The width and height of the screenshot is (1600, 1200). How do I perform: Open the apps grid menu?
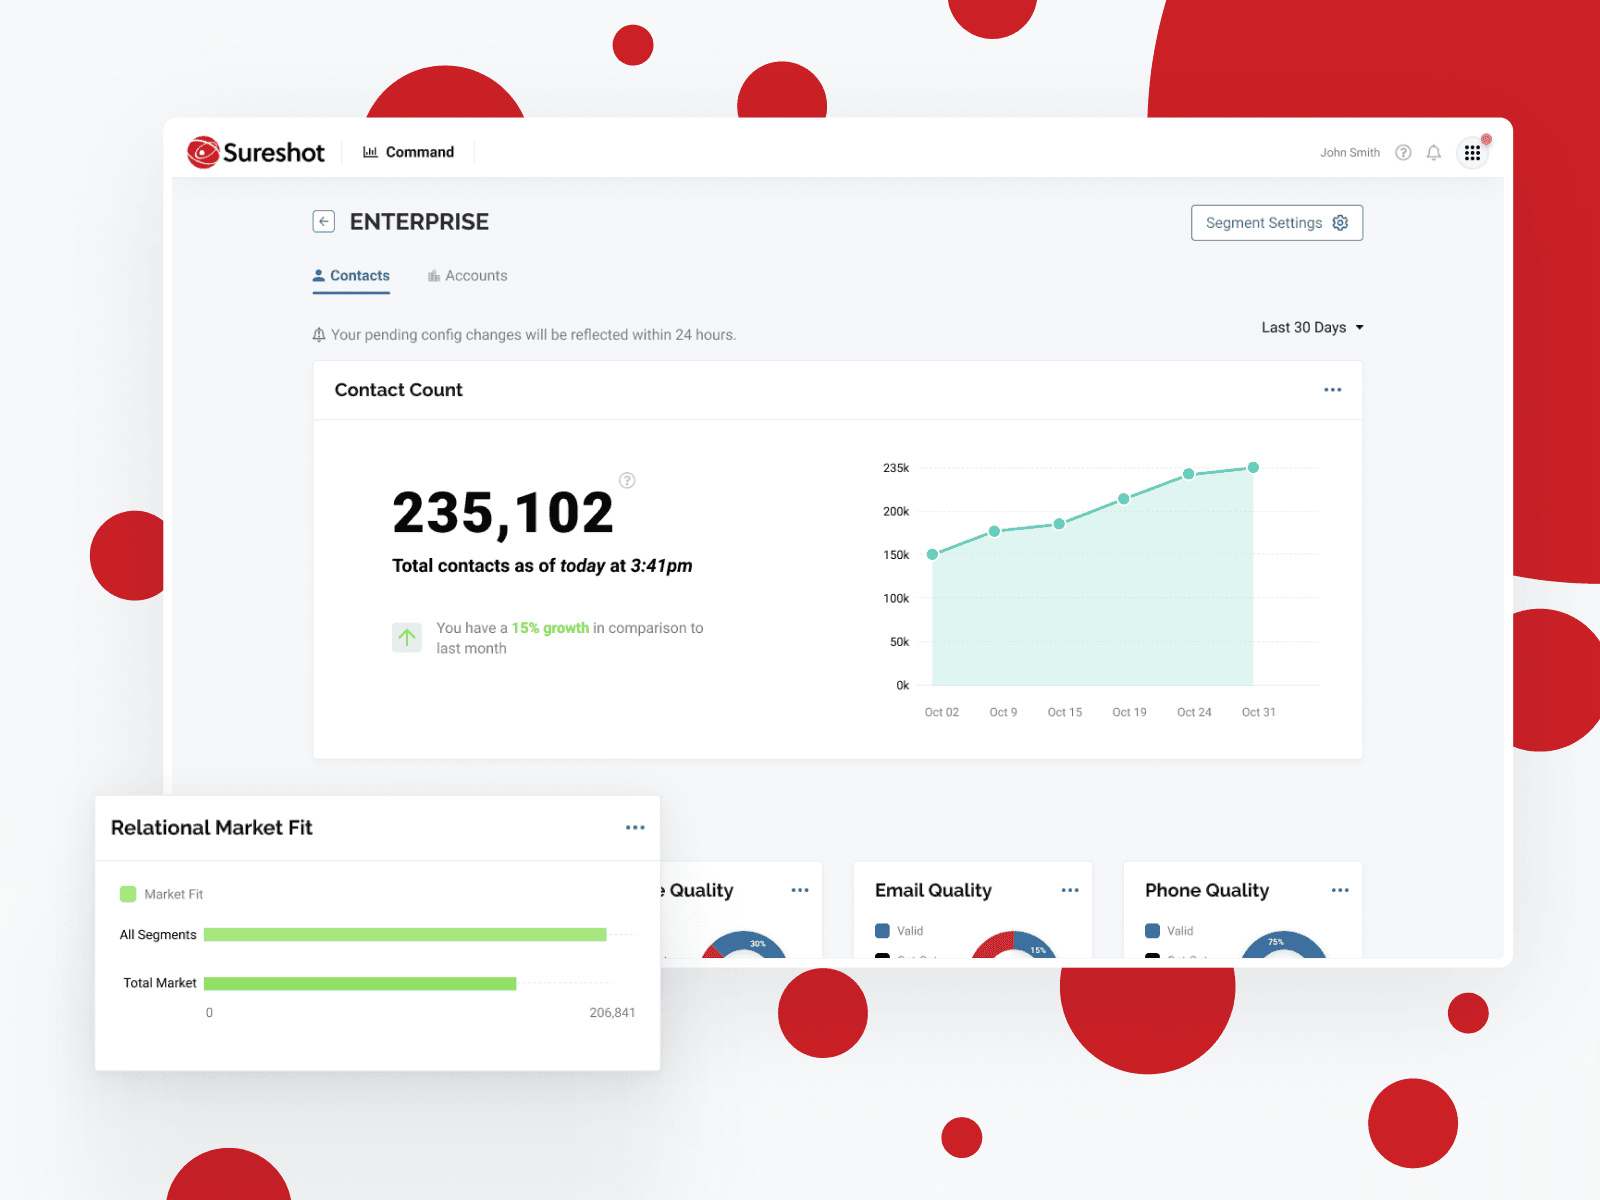1472,153
